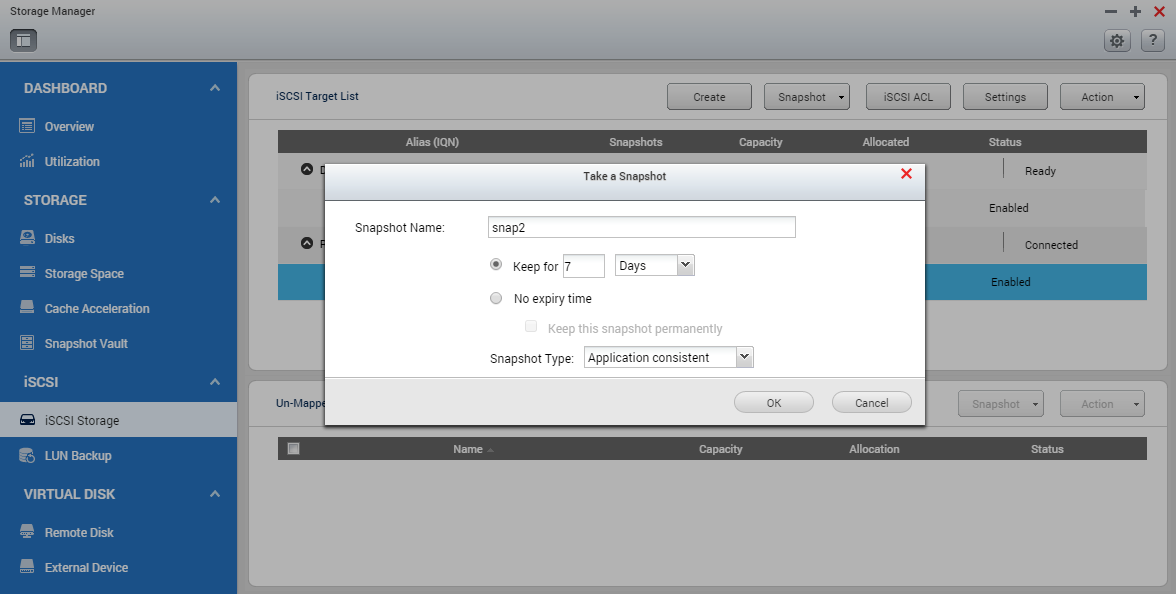Click the Snapshot Name input field
1176x594 pixels.
click(641, 227)
